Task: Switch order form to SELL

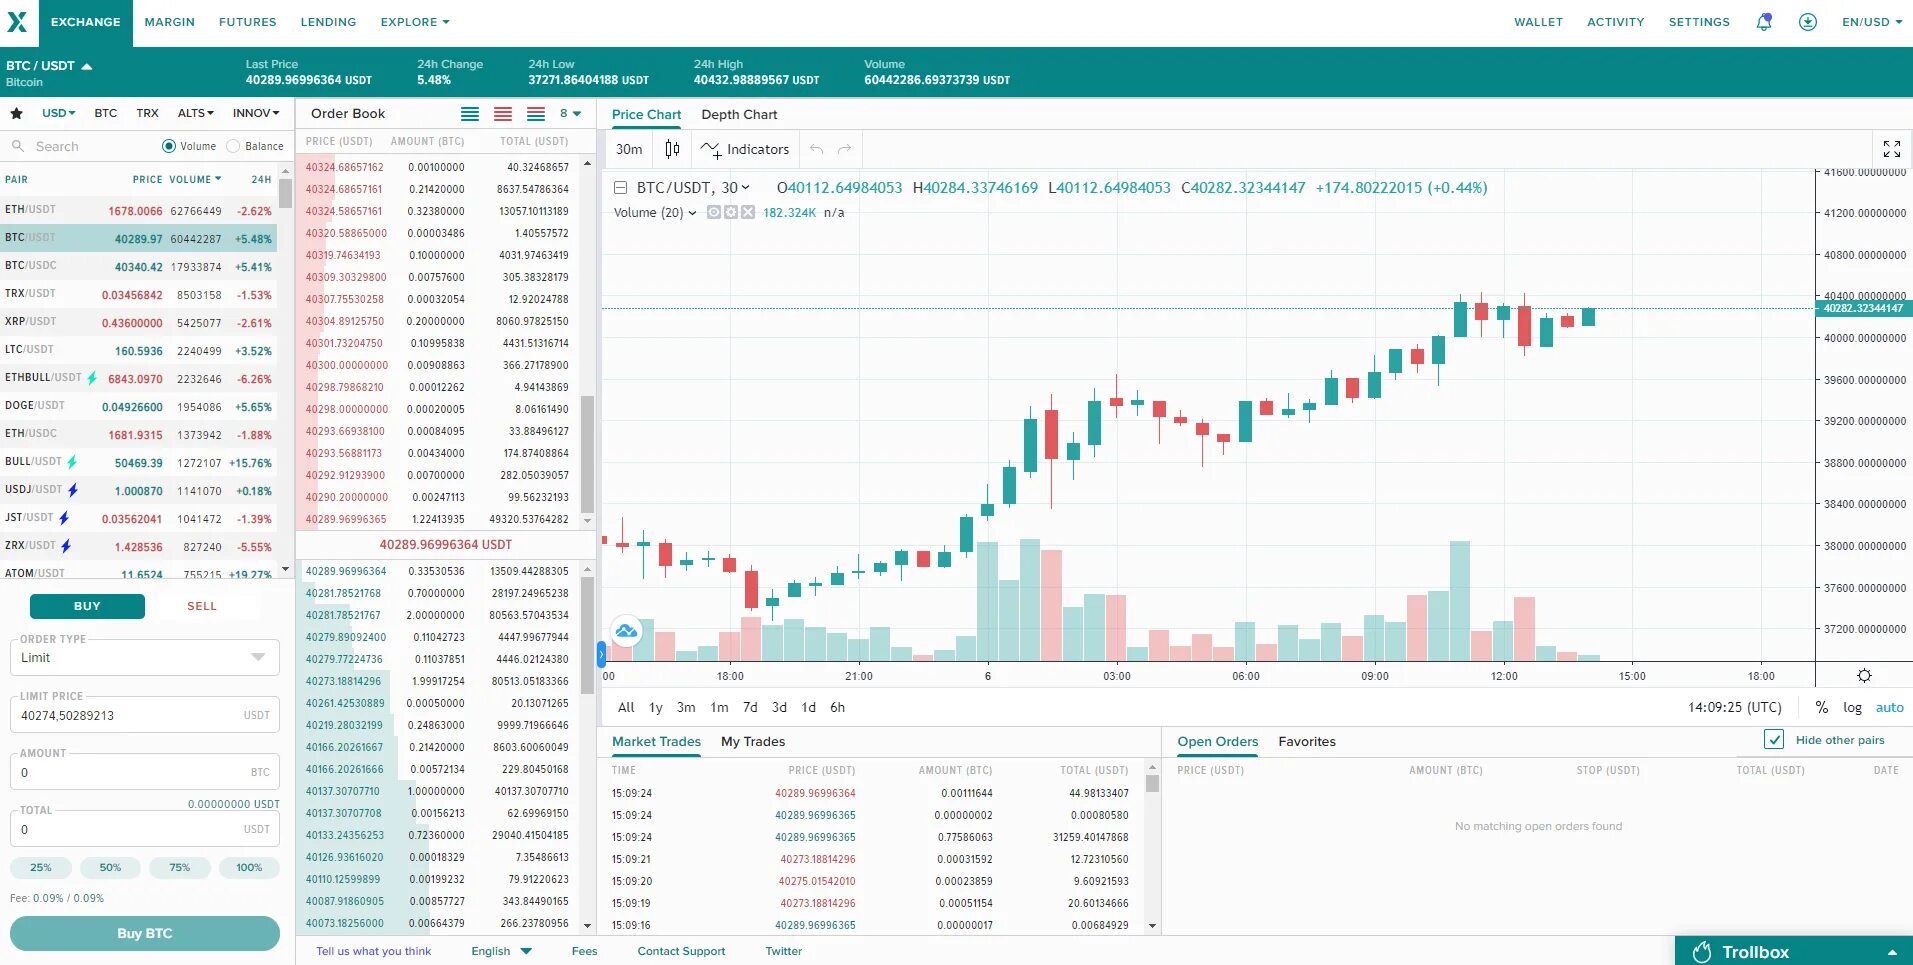Action: click(202, 606)
